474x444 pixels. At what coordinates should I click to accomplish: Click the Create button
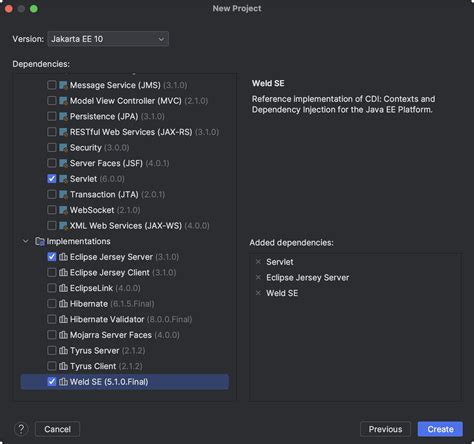point(440,429)
